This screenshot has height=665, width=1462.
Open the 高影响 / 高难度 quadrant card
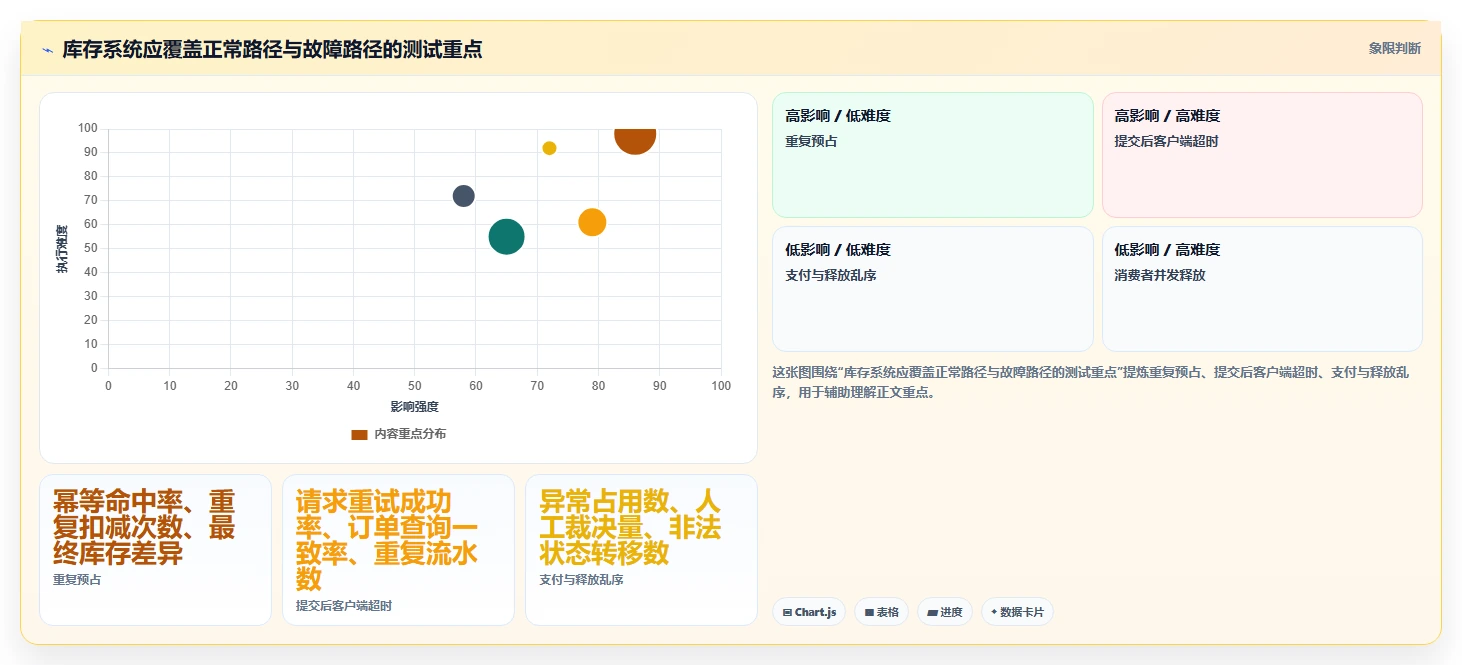point(1262,155)
